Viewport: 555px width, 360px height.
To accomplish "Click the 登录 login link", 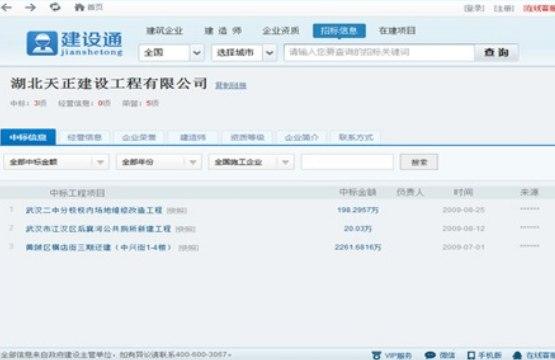I will (474, 8).
